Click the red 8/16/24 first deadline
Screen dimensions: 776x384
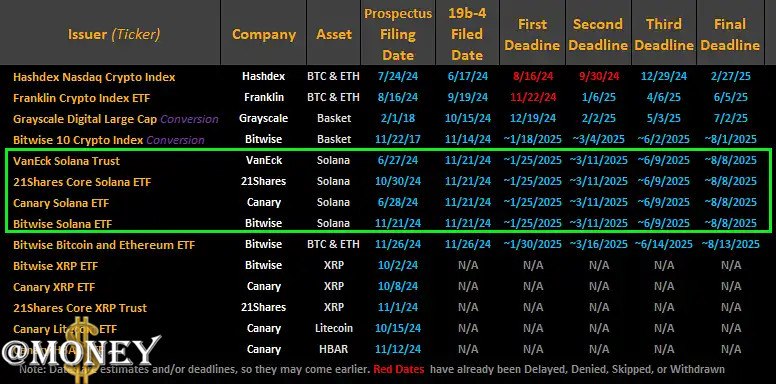tap(532, 77)
